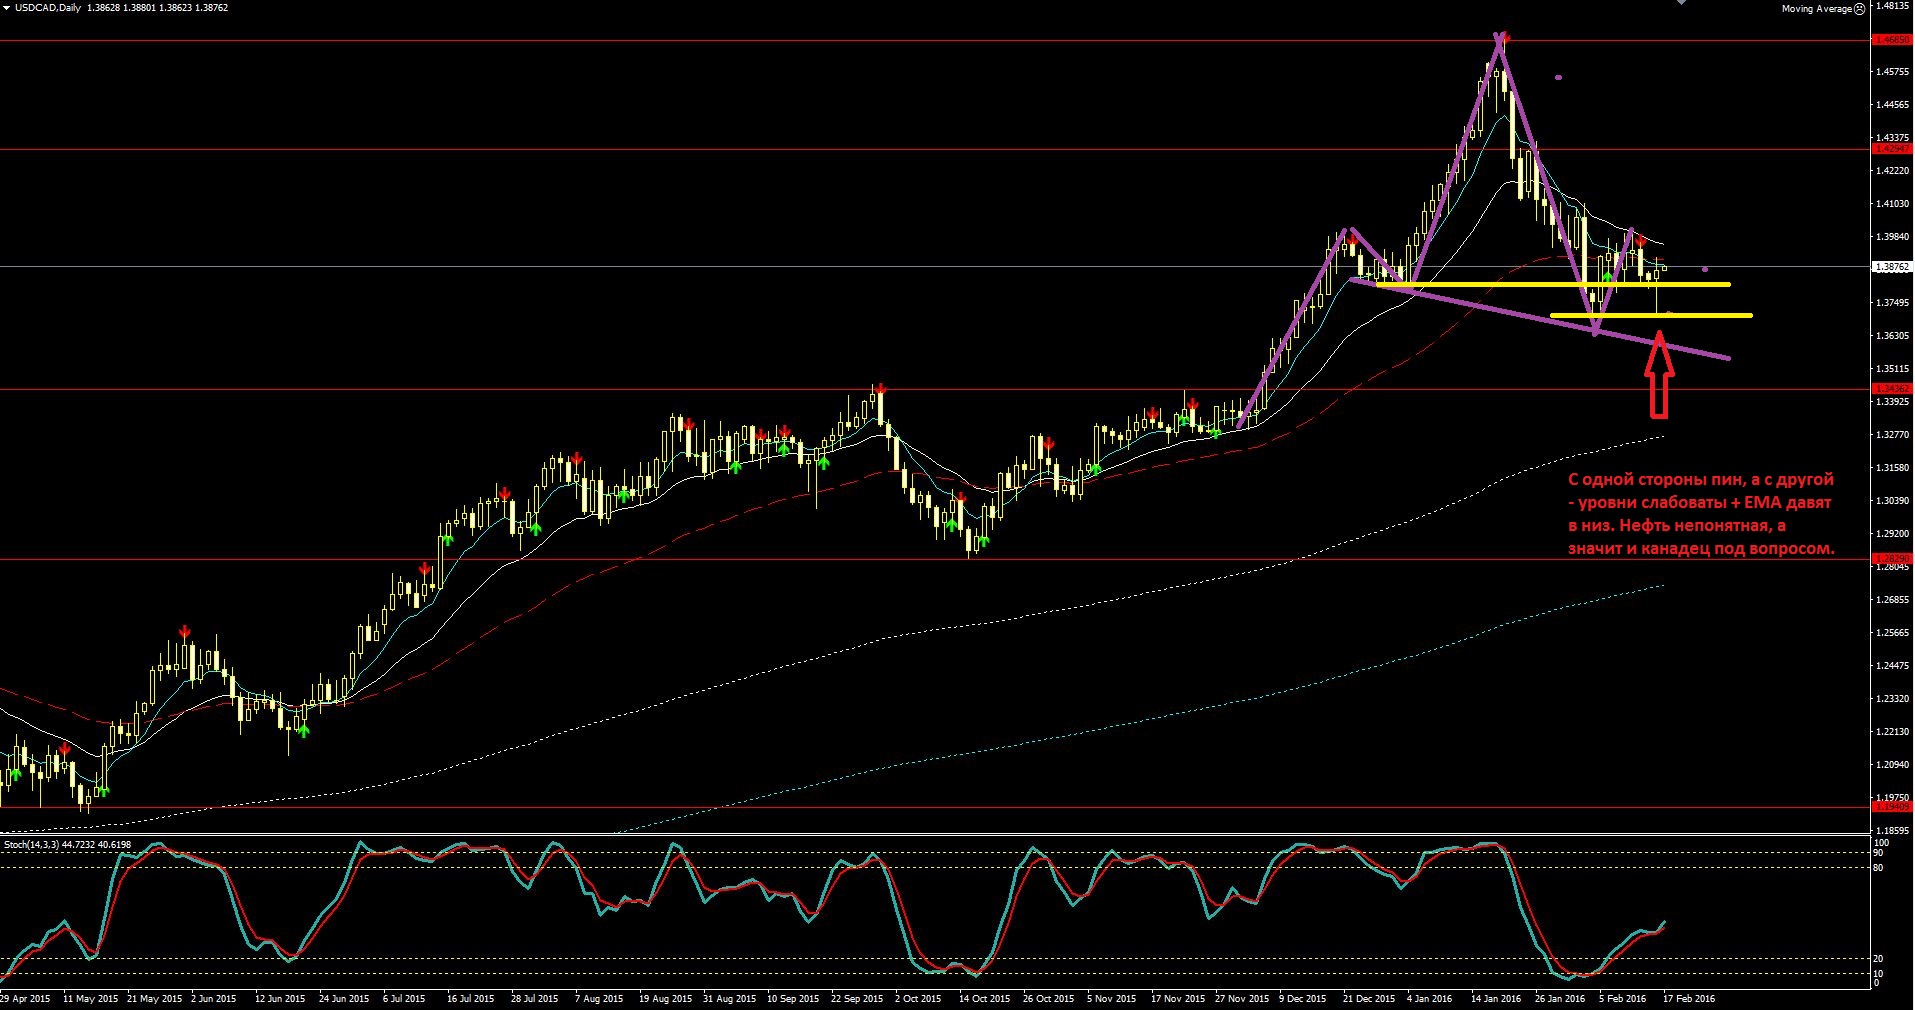Click the 27 Nov 2015 date label
Screen dimensions: 1915x1010
click(x=1242, y=998)
